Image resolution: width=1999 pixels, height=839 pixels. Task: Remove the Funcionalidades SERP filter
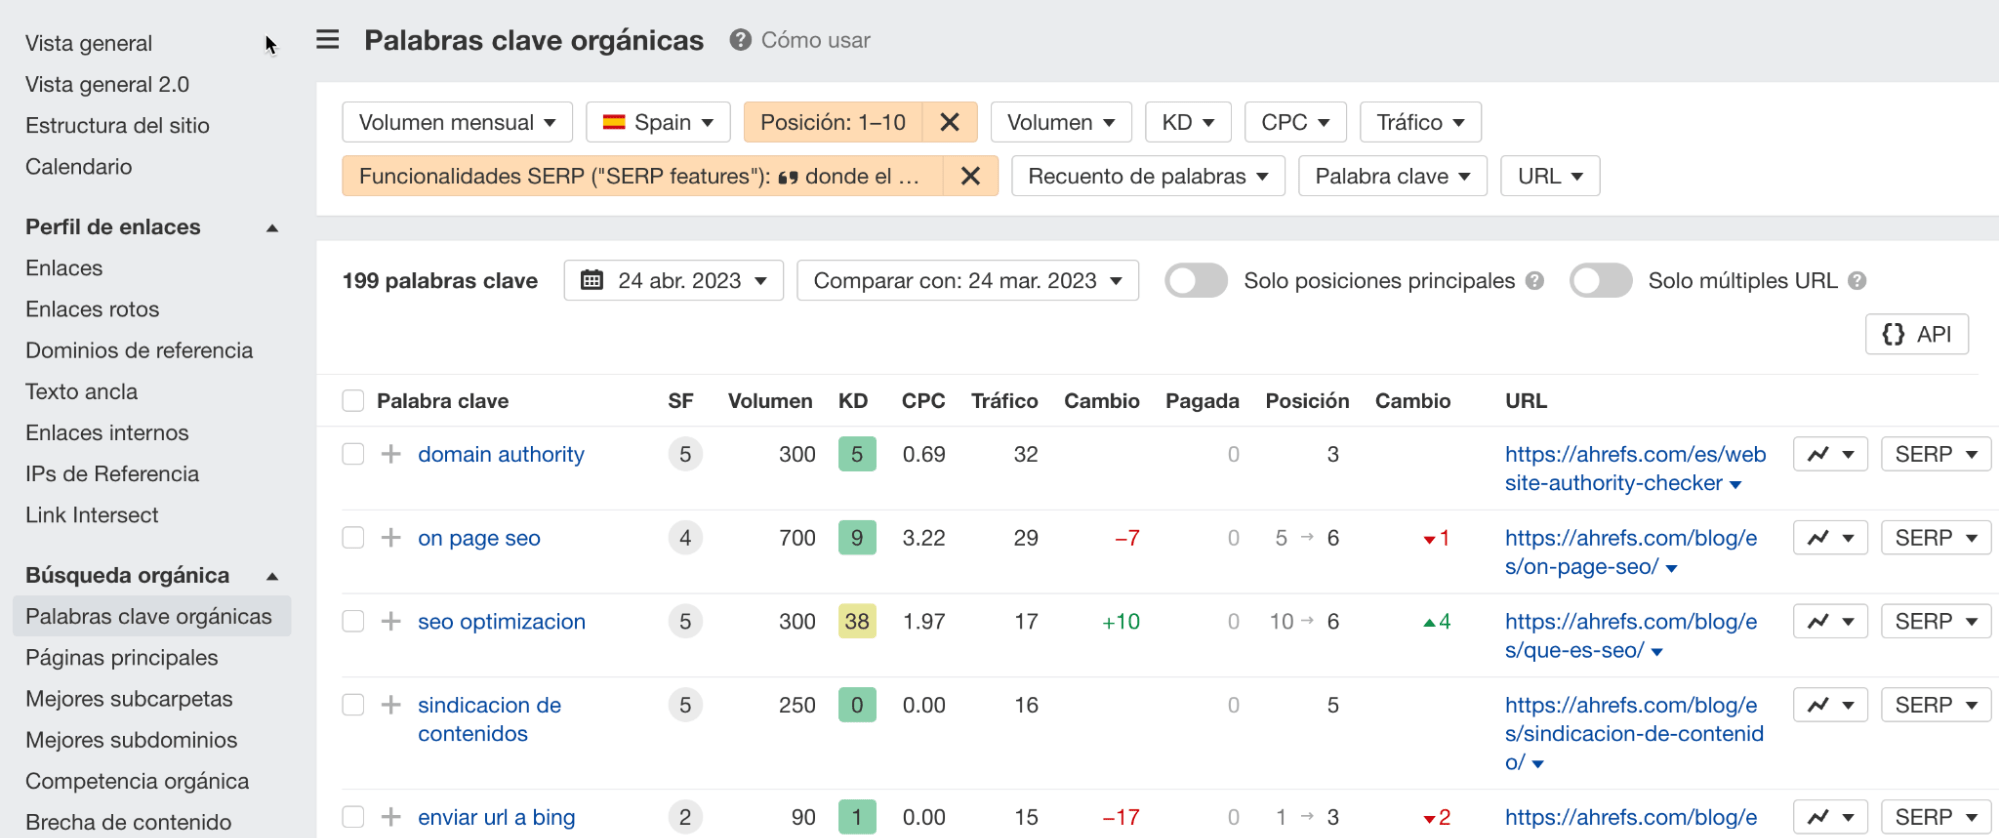(x=970, y=176)
